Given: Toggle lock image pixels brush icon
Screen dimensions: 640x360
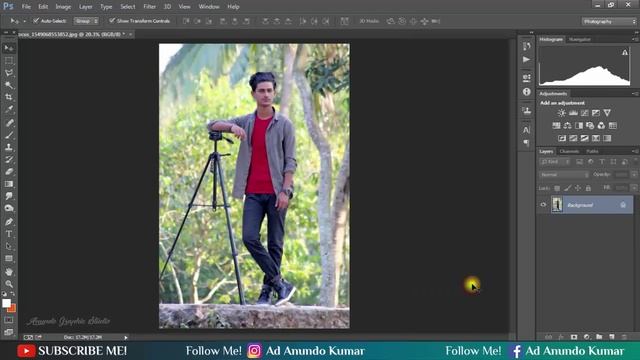Looking at the screenshot, I should (567, 188).
